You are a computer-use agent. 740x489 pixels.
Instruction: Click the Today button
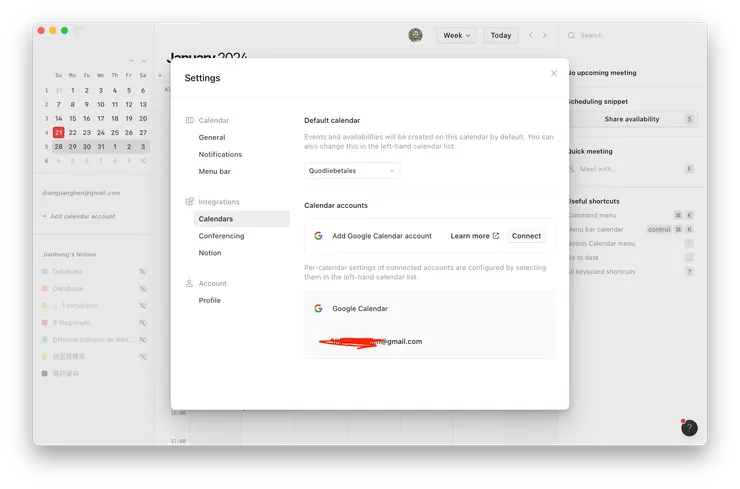point(500,35)
